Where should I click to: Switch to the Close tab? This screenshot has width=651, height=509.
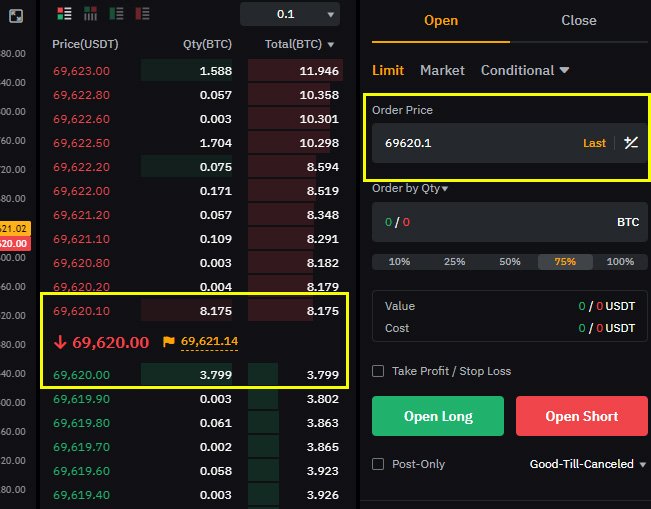tap(579, 20)
